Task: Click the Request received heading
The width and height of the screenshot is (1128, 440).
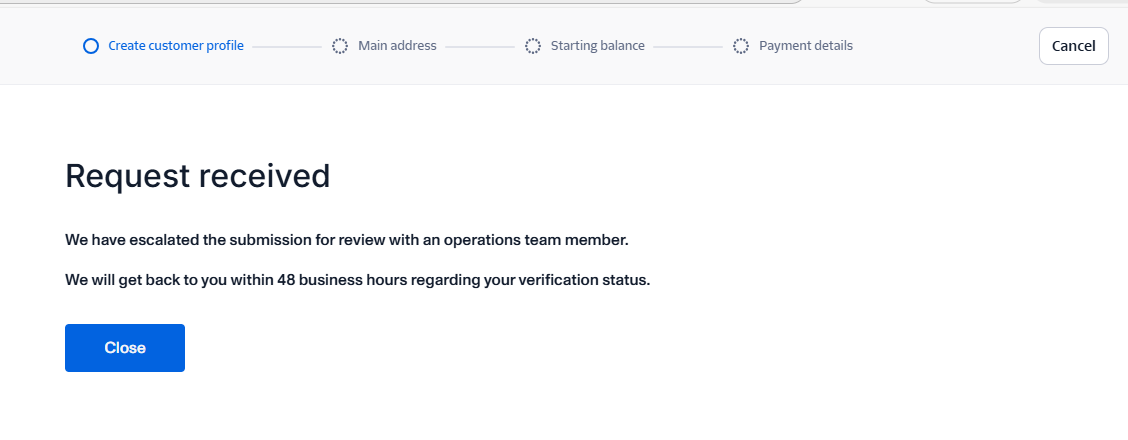Action: 197,176
